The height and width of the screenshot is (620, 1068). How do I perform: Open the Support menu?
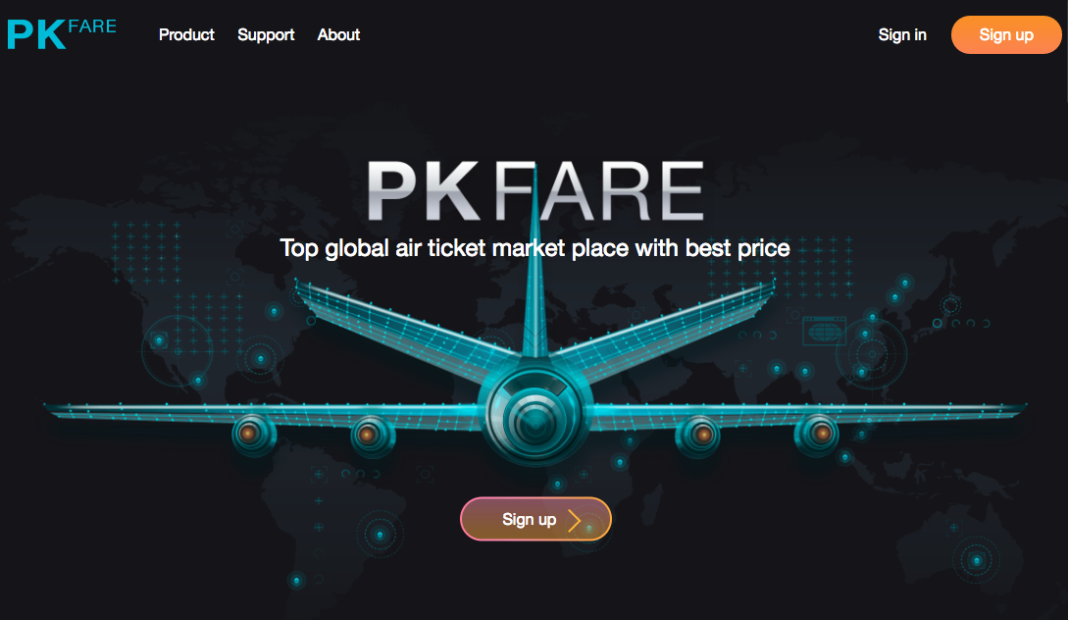(266, 35)
